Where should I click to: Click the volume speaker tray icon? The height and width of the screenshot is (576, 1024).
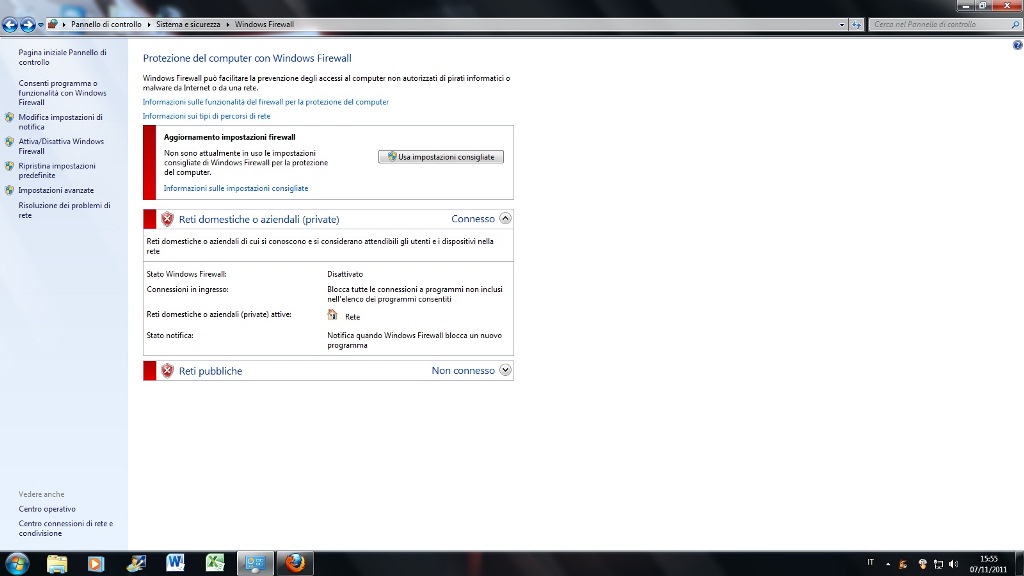click(x=953, y=564)
